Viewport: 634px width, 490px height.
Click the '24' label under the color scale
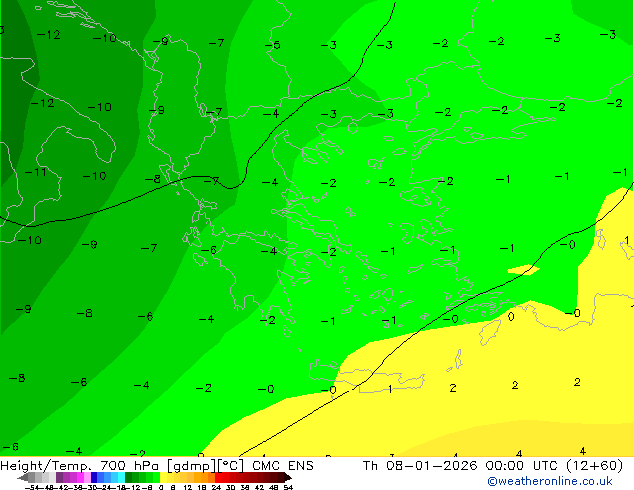pyautogui.click(x=216, y=487)
